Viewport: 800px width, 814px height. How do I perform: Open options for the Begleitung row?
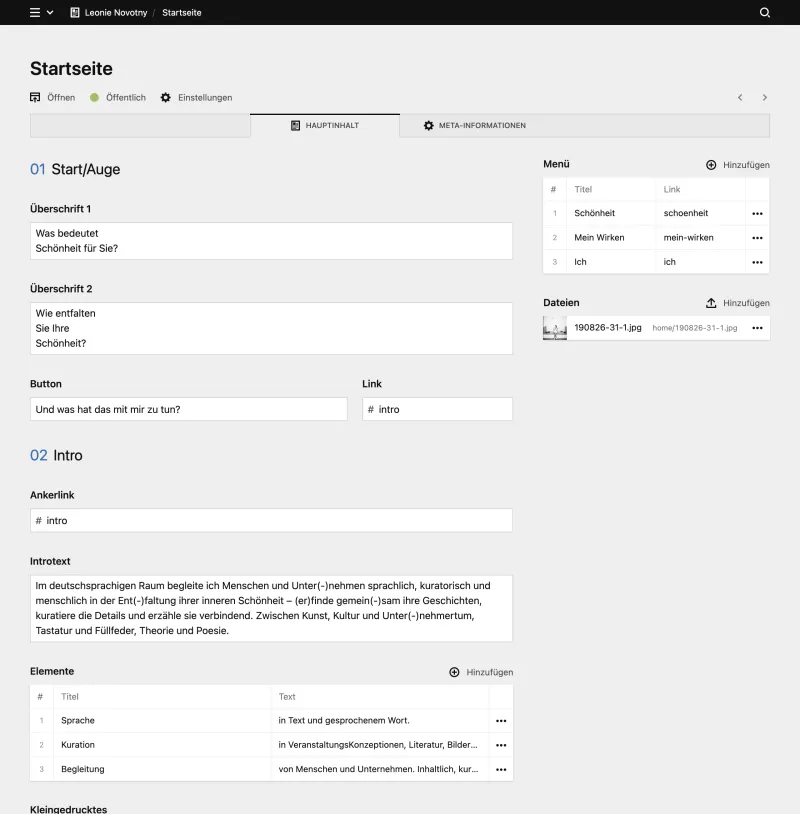(x=499, y=769)
